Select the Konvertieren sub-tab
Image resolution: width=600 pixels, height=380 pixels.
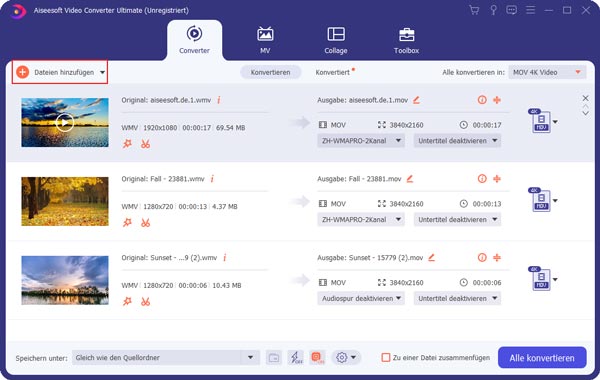pos(271,72)
